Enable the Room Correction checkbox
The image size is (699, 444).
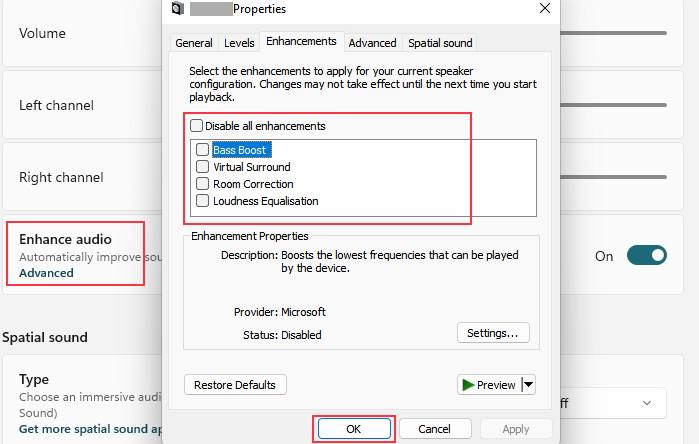tap(203, 184)
